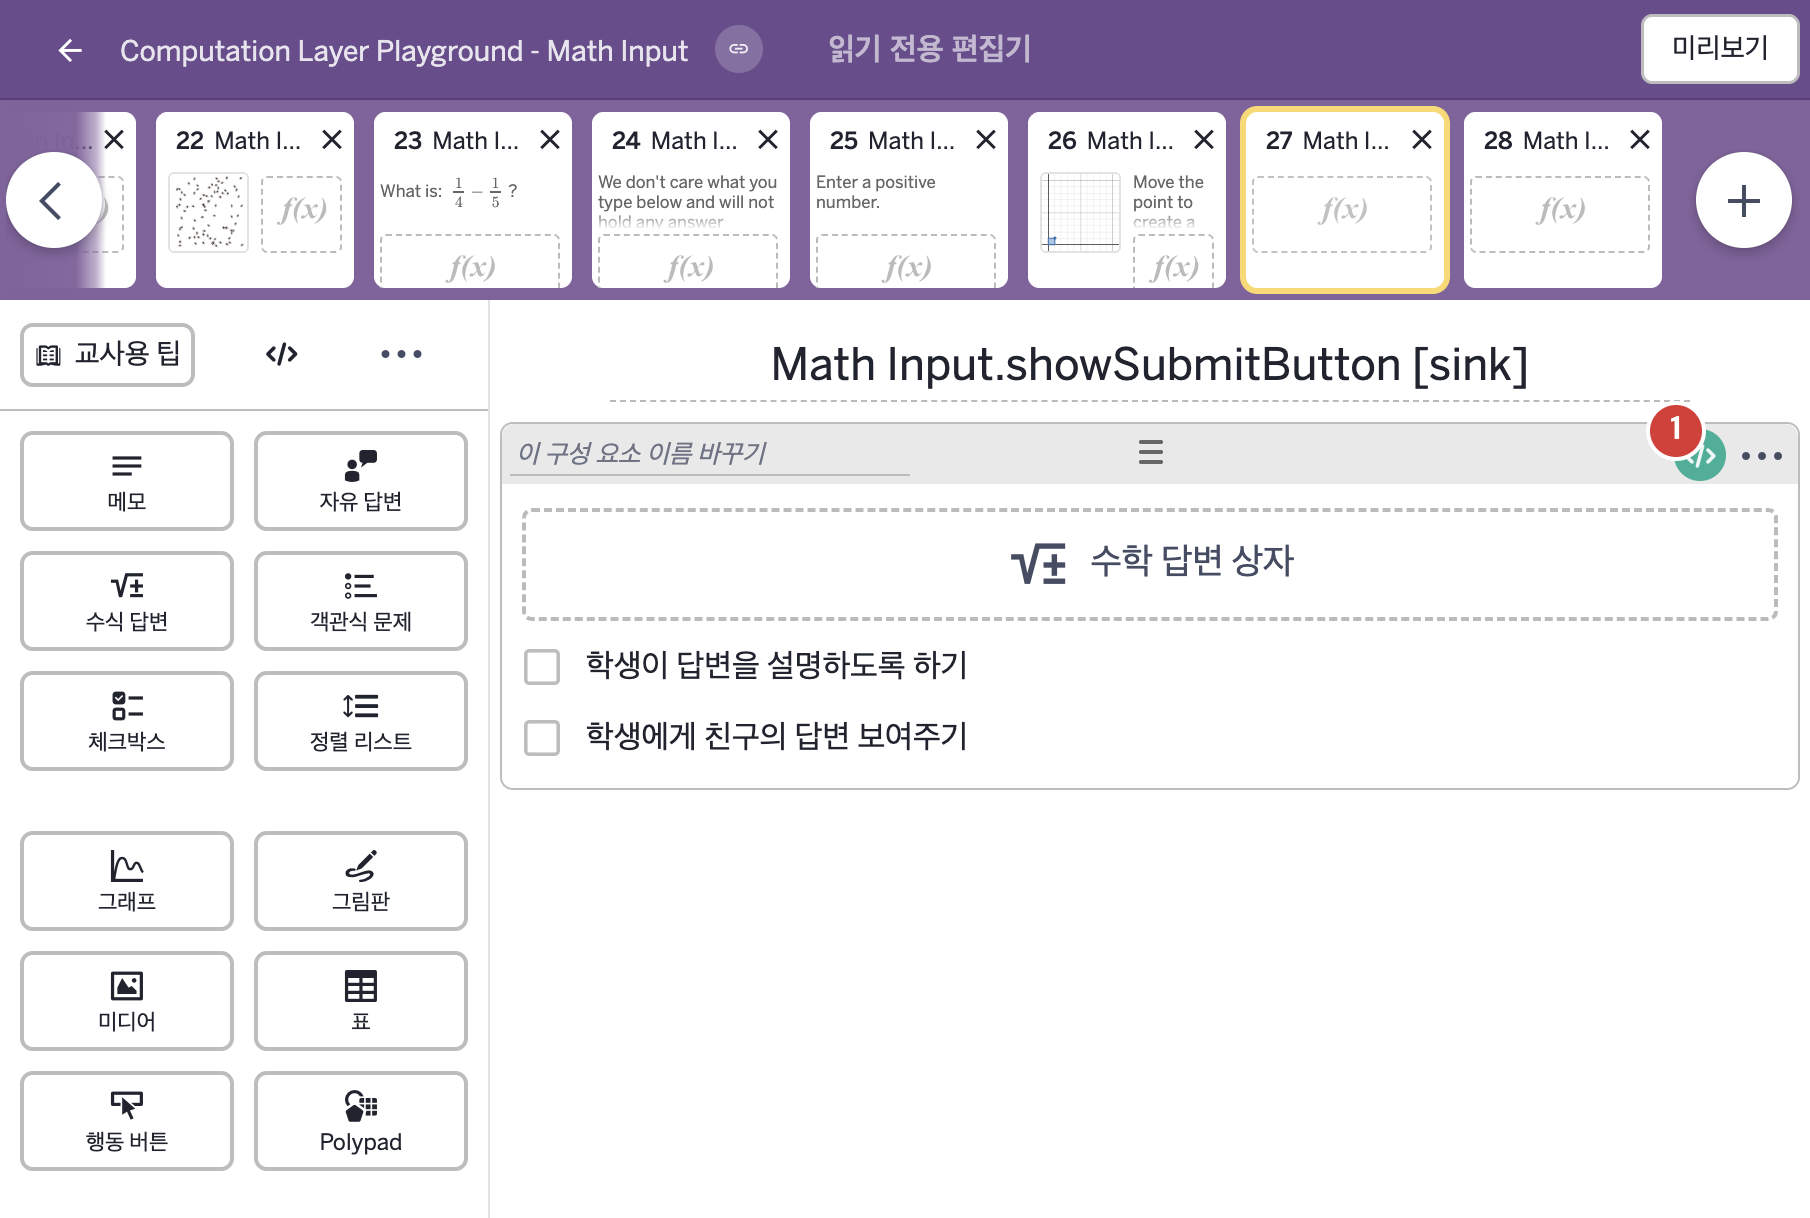The height and width of the screenshot is (1218, 1810).
Task: Add a 객관식 문제 multiple choice component
Action: coord(361,601)
